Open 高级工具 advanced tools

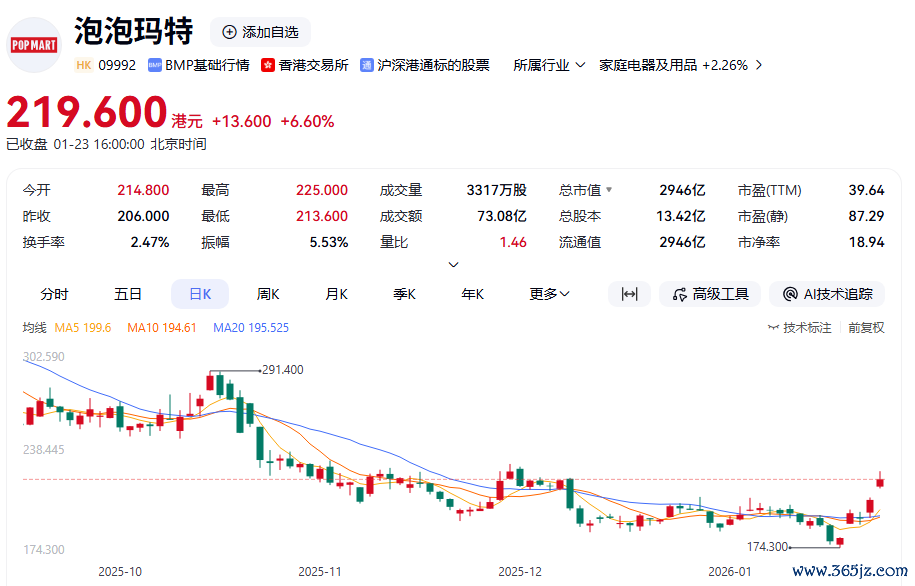[710, 294]
